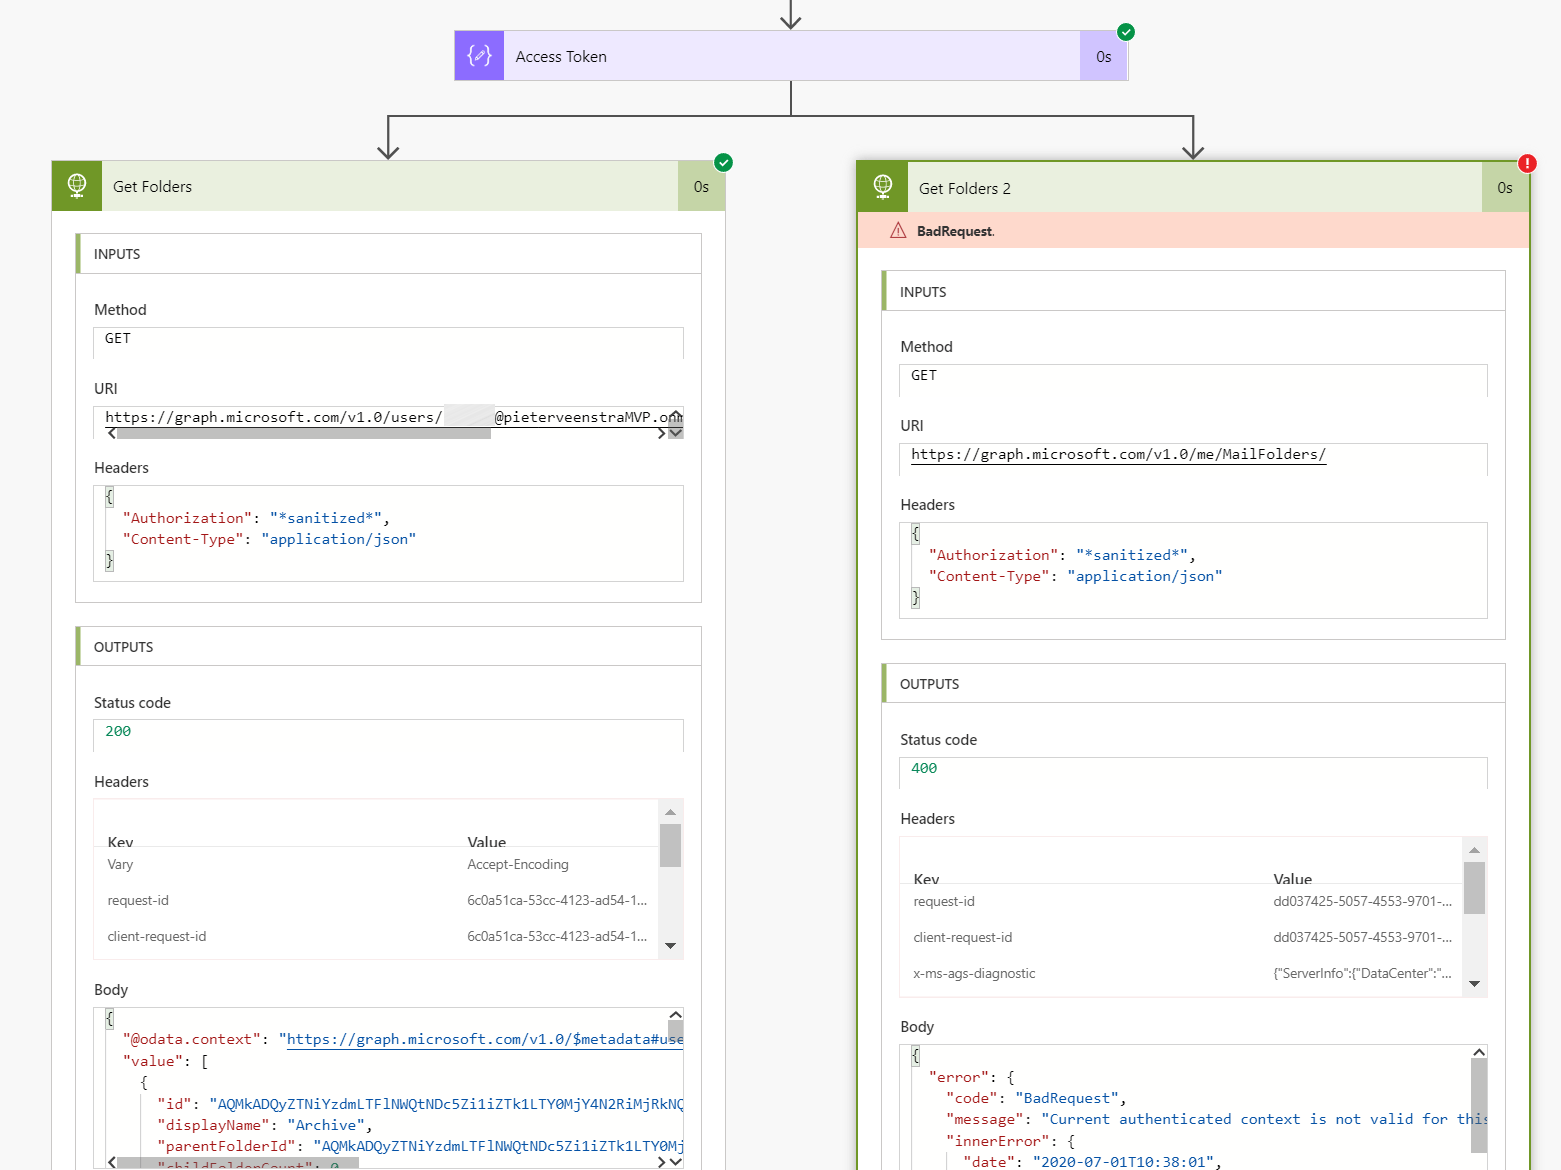Viewport: 1561px width, 1170px height.
Task: Click the INPUTS section header in Get Folders 2
Action: (x=1193, y=292)
